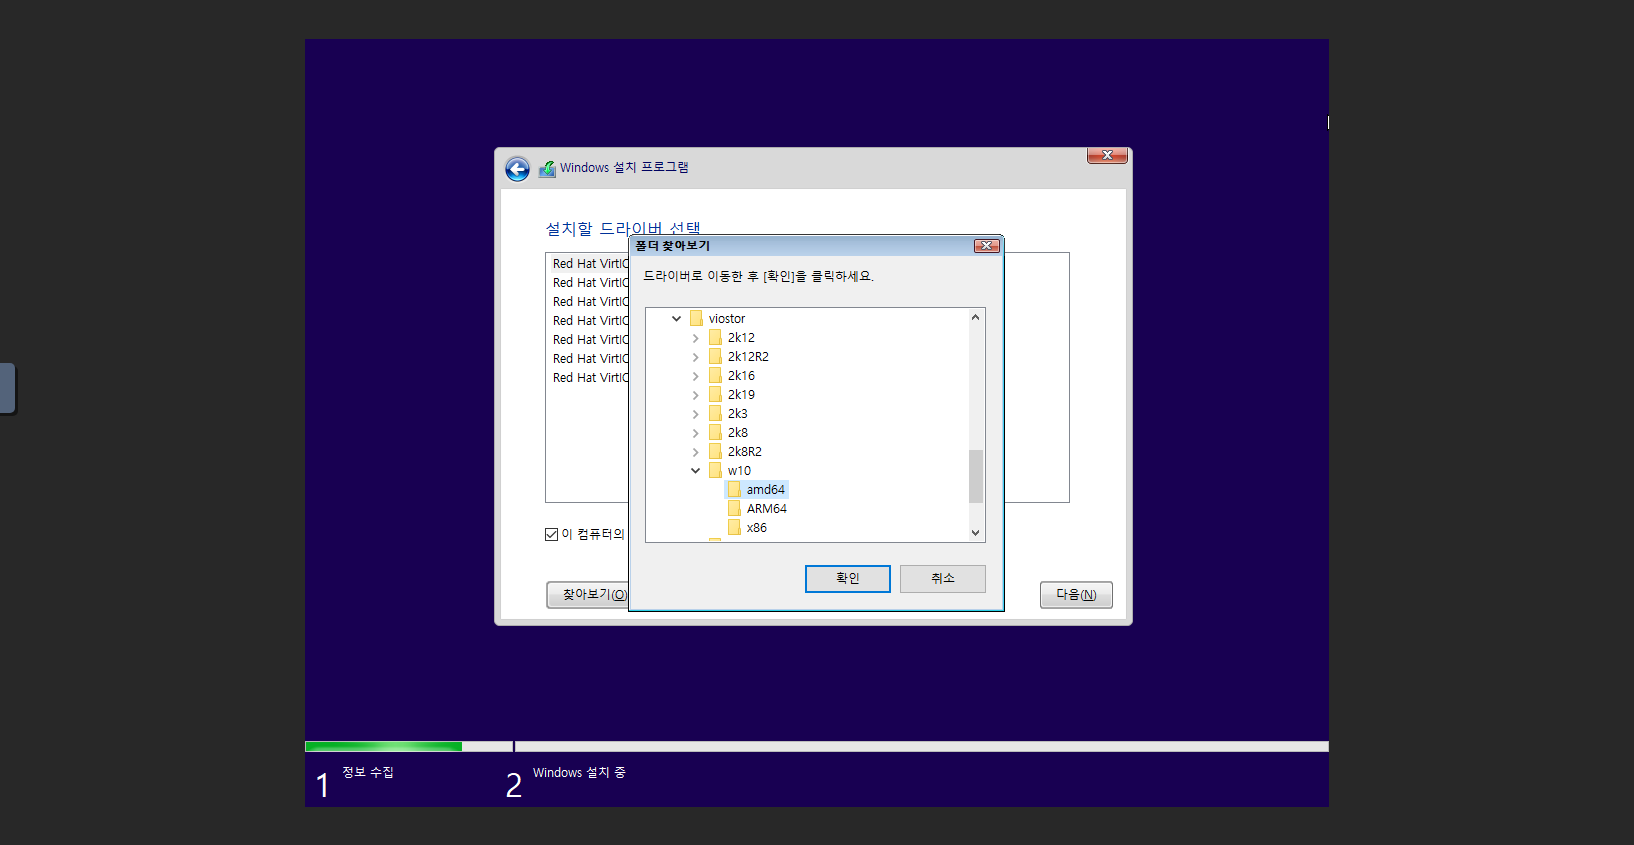Toggle the 이 컴퓨터의 compatibility checkbox
Image resolution: width=1634 pixels, height=845 pixels.
[551, 535]
